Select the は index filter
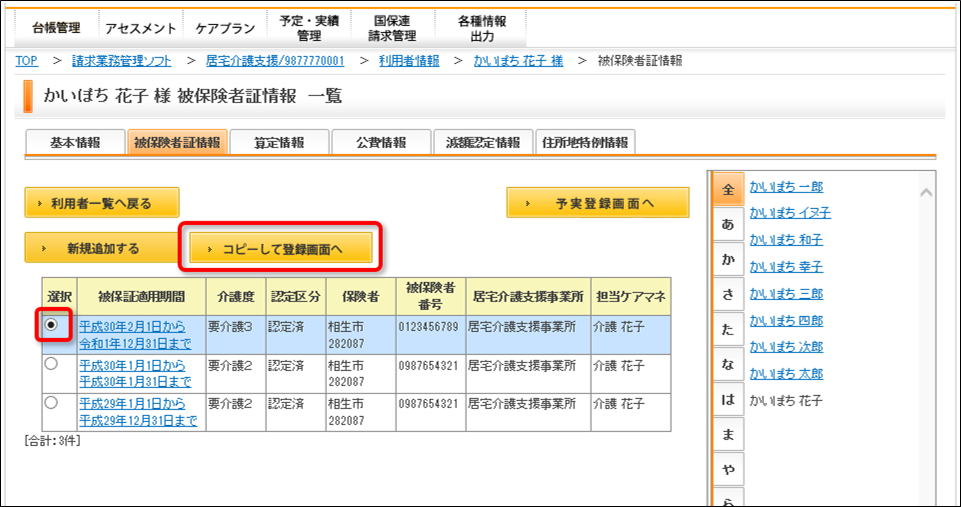This screenshot has height=507, width=961. click(728, 399)
